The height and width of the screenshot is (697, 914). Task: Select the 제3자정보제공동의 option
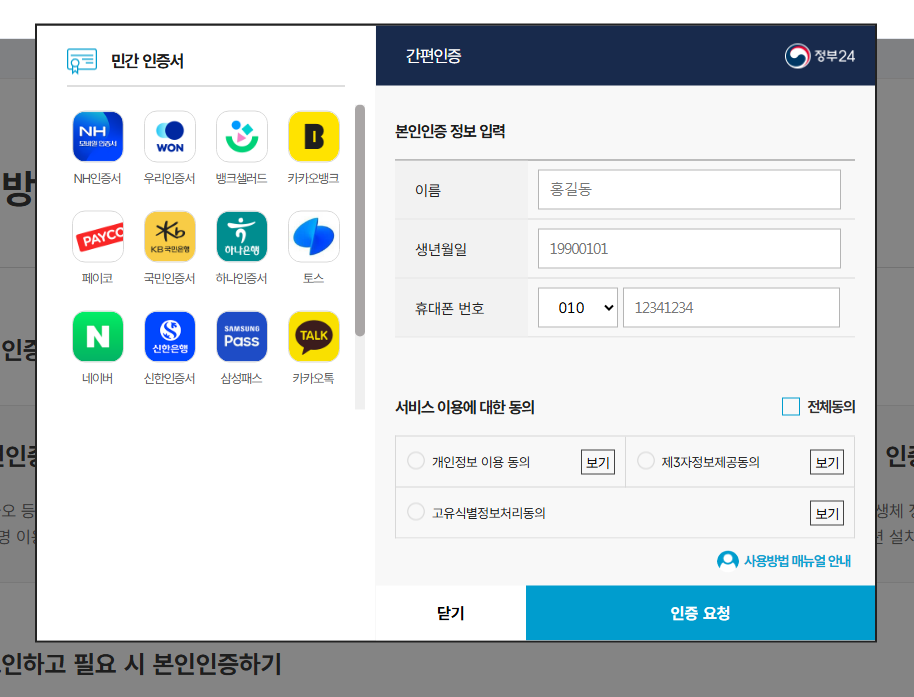(x=646, y=461)
